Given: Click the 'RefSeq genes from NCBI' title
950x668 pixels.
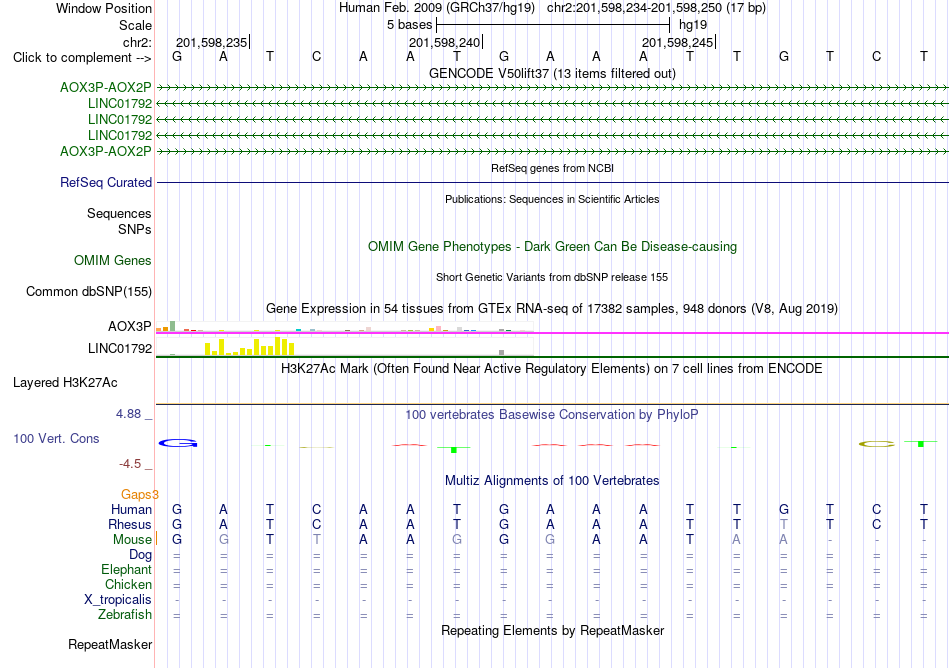Looking at the screenshot, I should 552,168.
